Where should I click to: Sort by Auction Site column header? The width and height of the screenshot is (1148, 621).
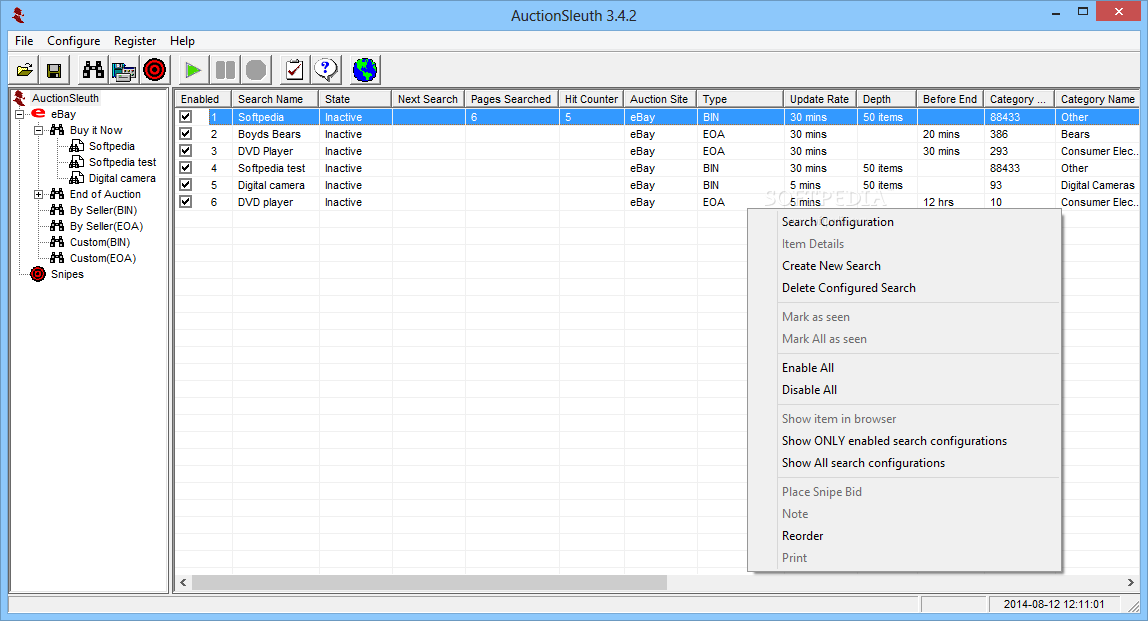click(x=660, y=99)
